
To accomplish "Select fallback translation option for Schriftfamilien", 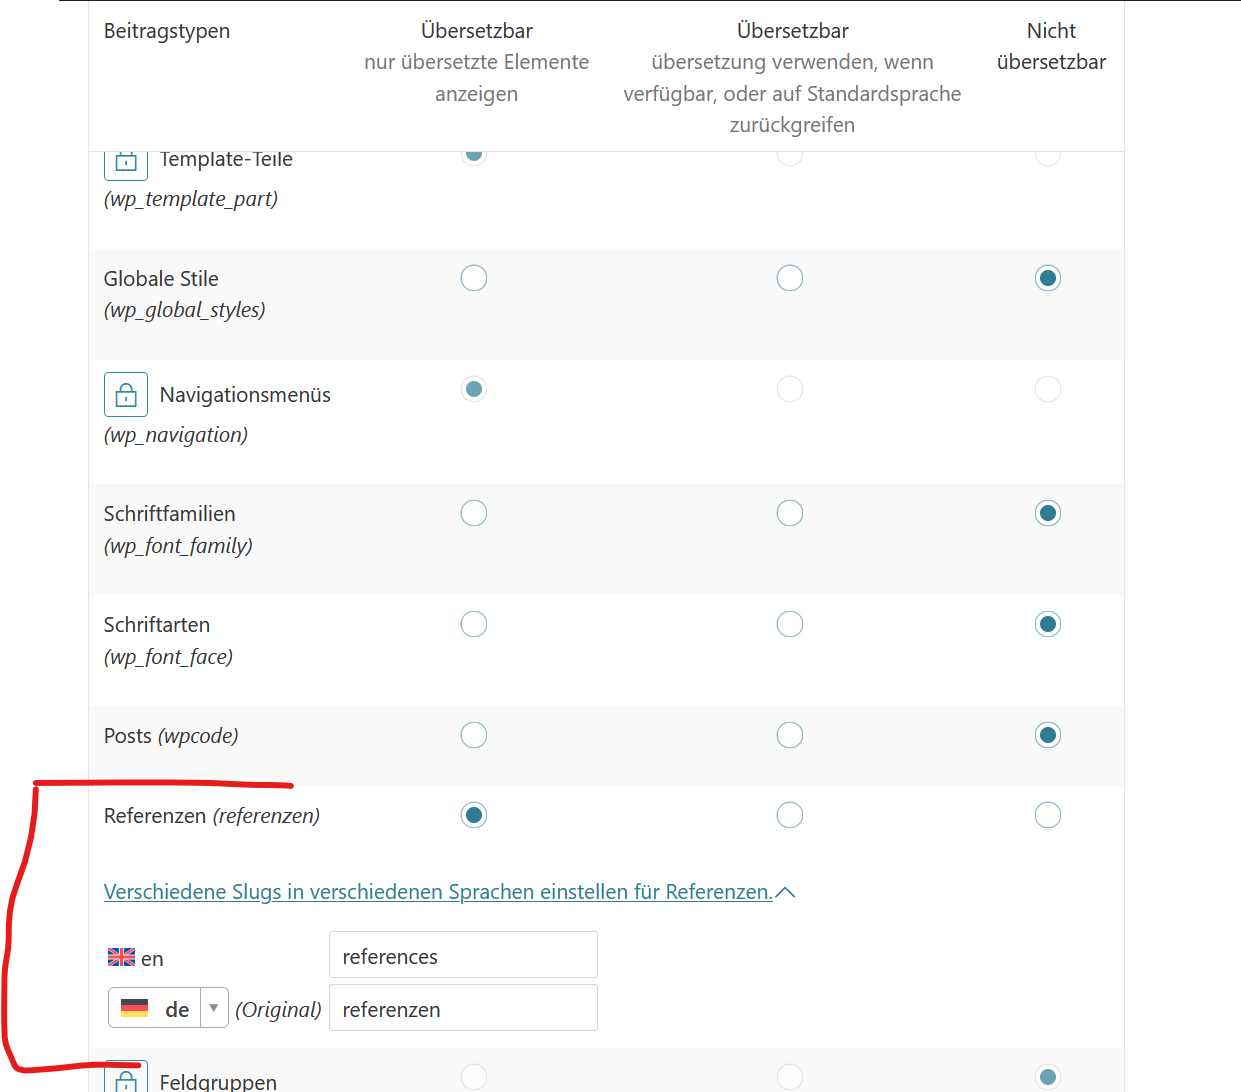I will (x=790, y=513).
